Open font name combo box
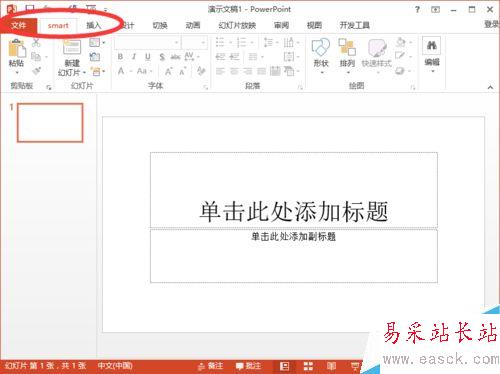The image size is (500, 374). pos(147,43)
